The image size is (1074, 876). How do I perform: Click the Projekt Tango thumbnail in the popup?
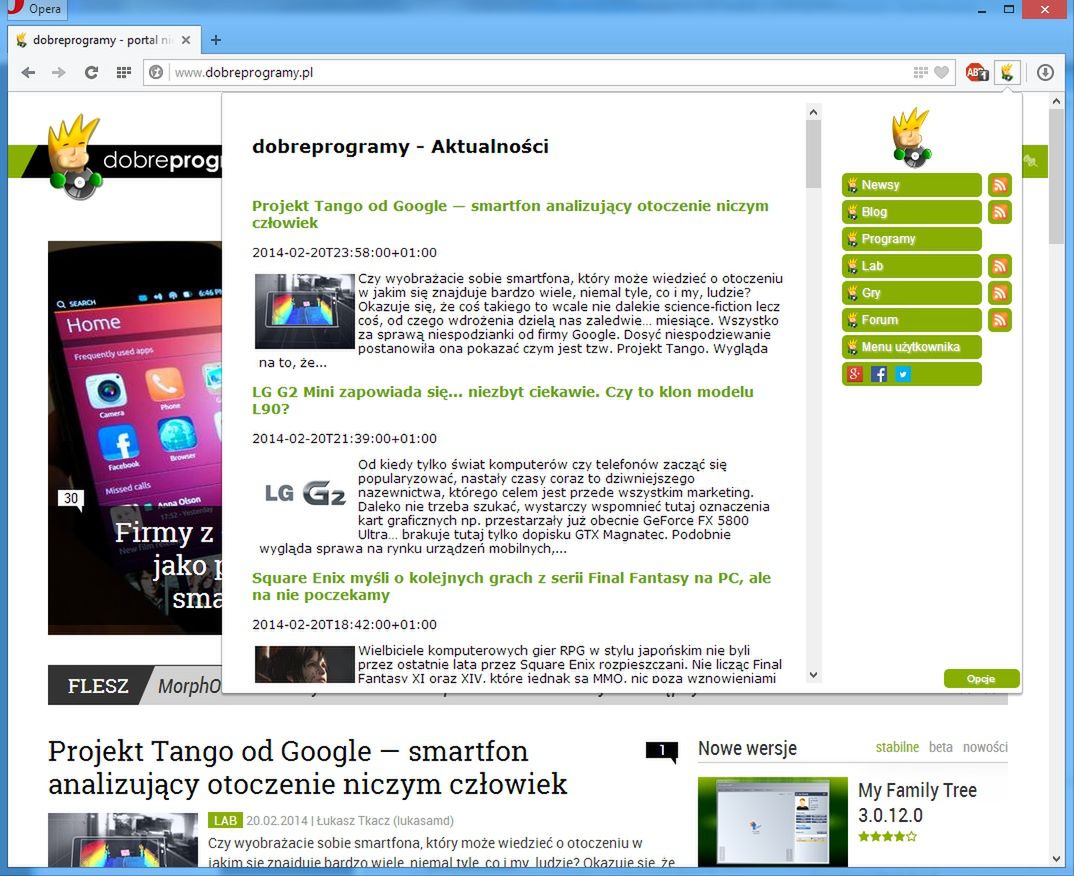(305, 311)
